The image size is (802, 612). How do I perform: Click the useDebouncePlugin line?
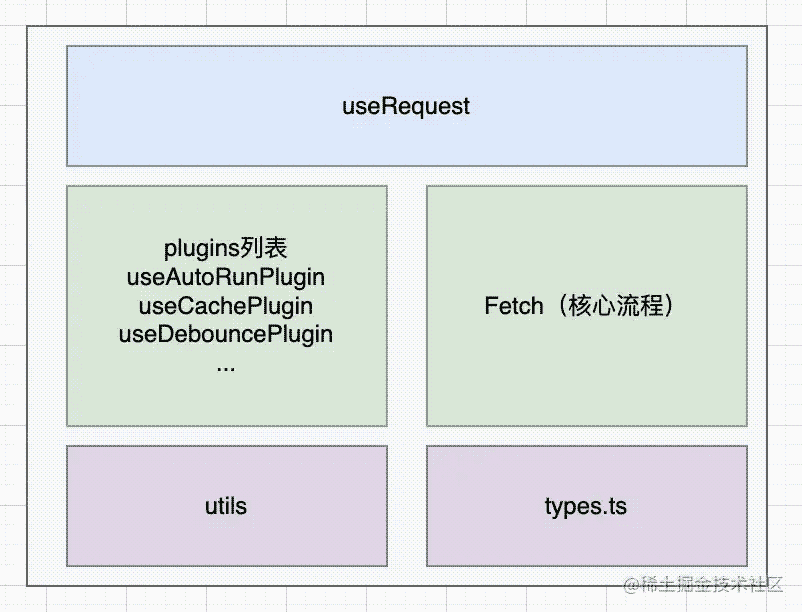coord(226,334)
